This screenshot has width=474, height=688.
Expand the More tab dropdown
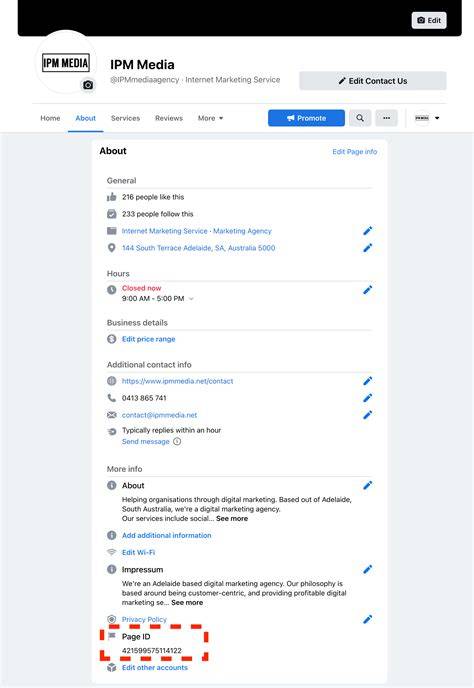(210, 118)
